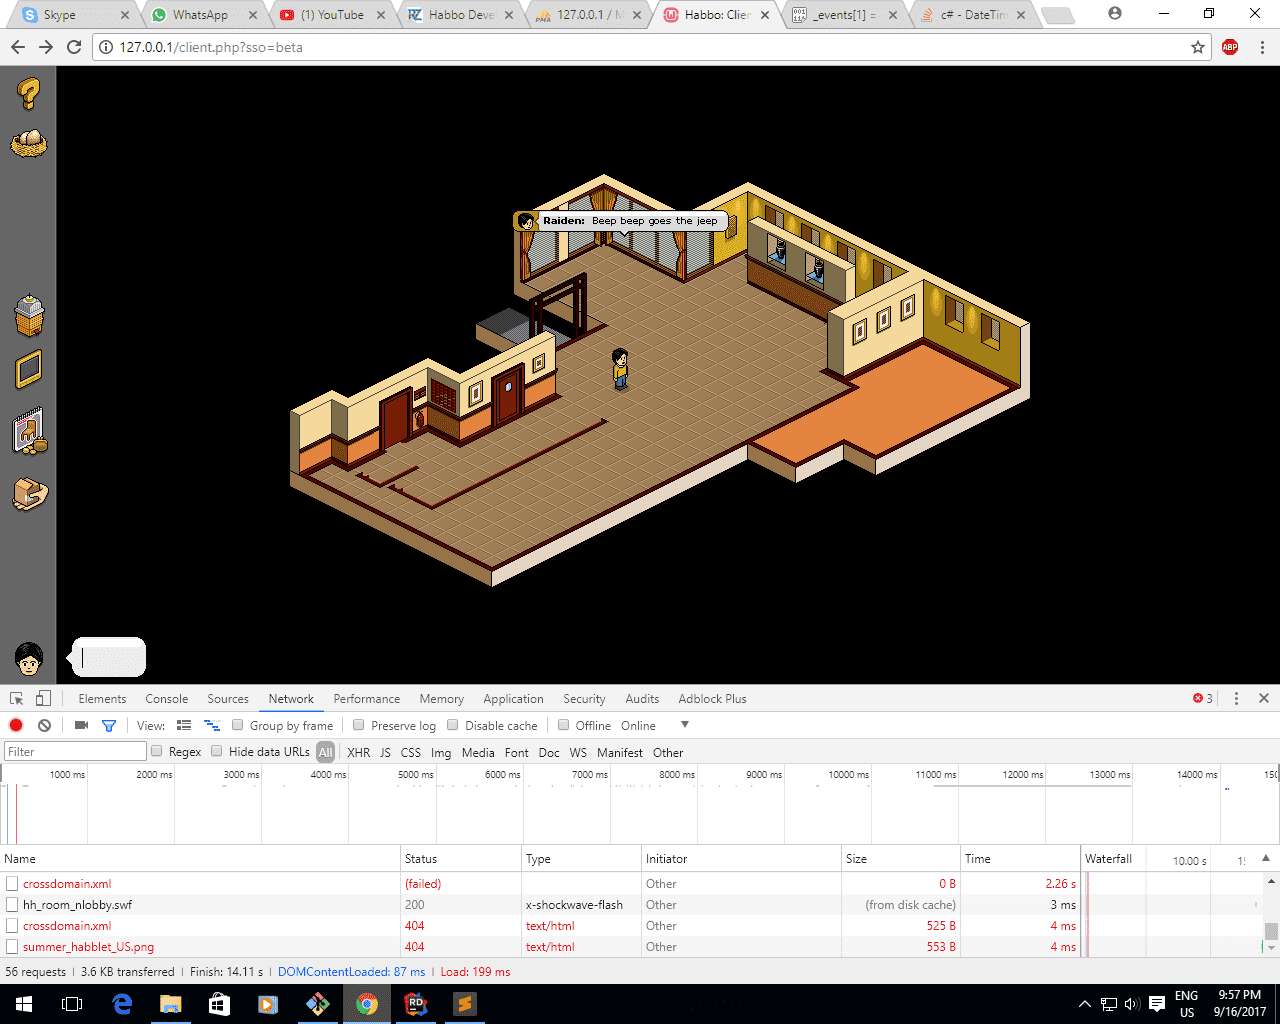The height and width of the screenshot is (1024, 1280).
Task: Open File Explorer from the taskbar
Action: pyautogui.click(x=170, y=1004)
